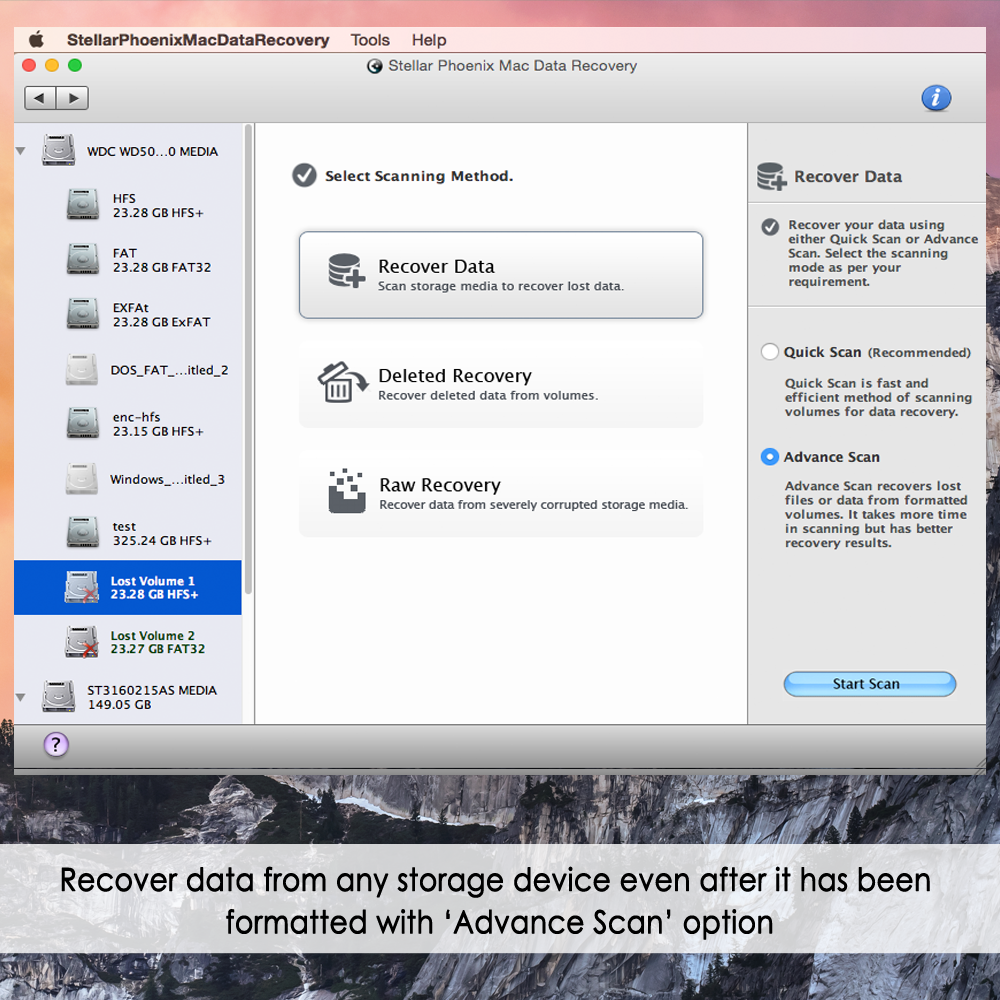Click the 'Advance Scan' label text
Viewport: 1000px width, 1000px height.
[832, 457]
